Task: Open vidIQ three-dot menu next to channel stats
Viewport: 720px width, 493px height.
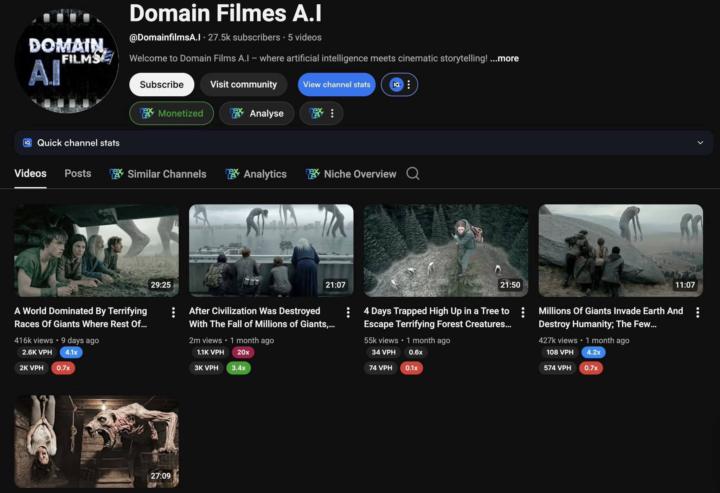Action: pos(409,84)
